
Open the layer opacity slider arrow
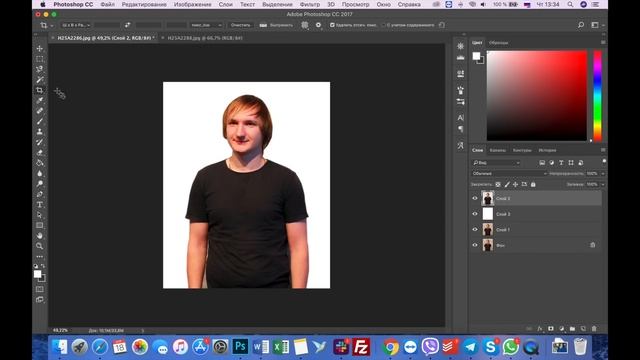(x=603, y=173)
